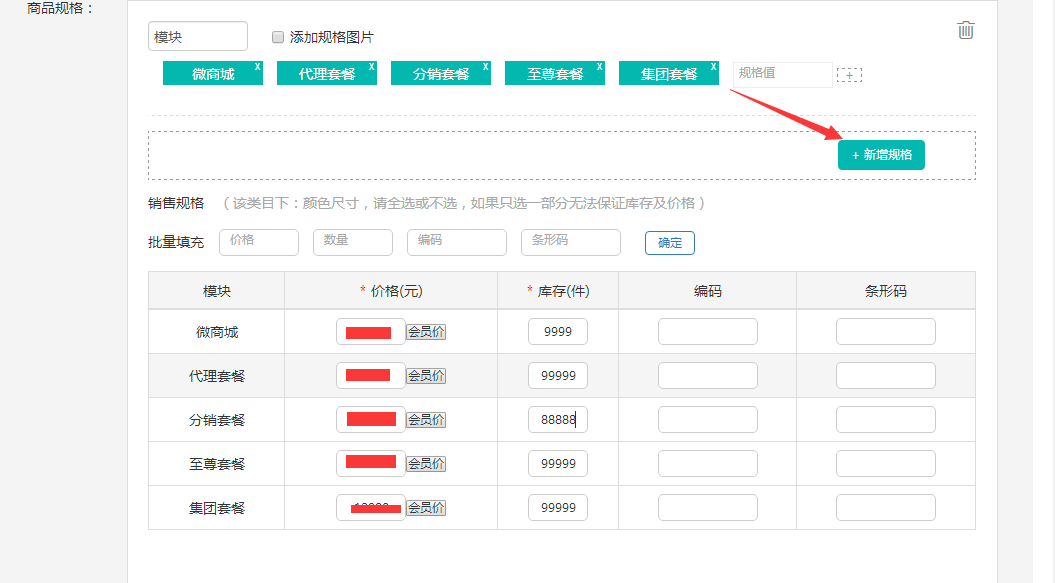The height and width of the screenshot is (583, 1055).
Task: Remove the 代理套餐 spec tag
Action: pos(371,67)
